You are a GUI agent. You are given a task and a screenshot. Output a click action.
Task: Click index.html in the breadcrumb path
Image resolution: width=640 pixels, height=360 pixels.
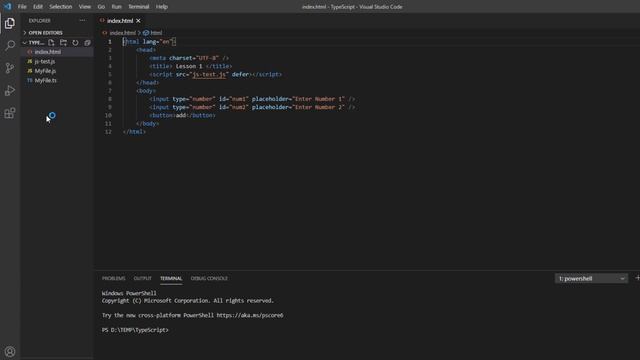tap(122, 33)
